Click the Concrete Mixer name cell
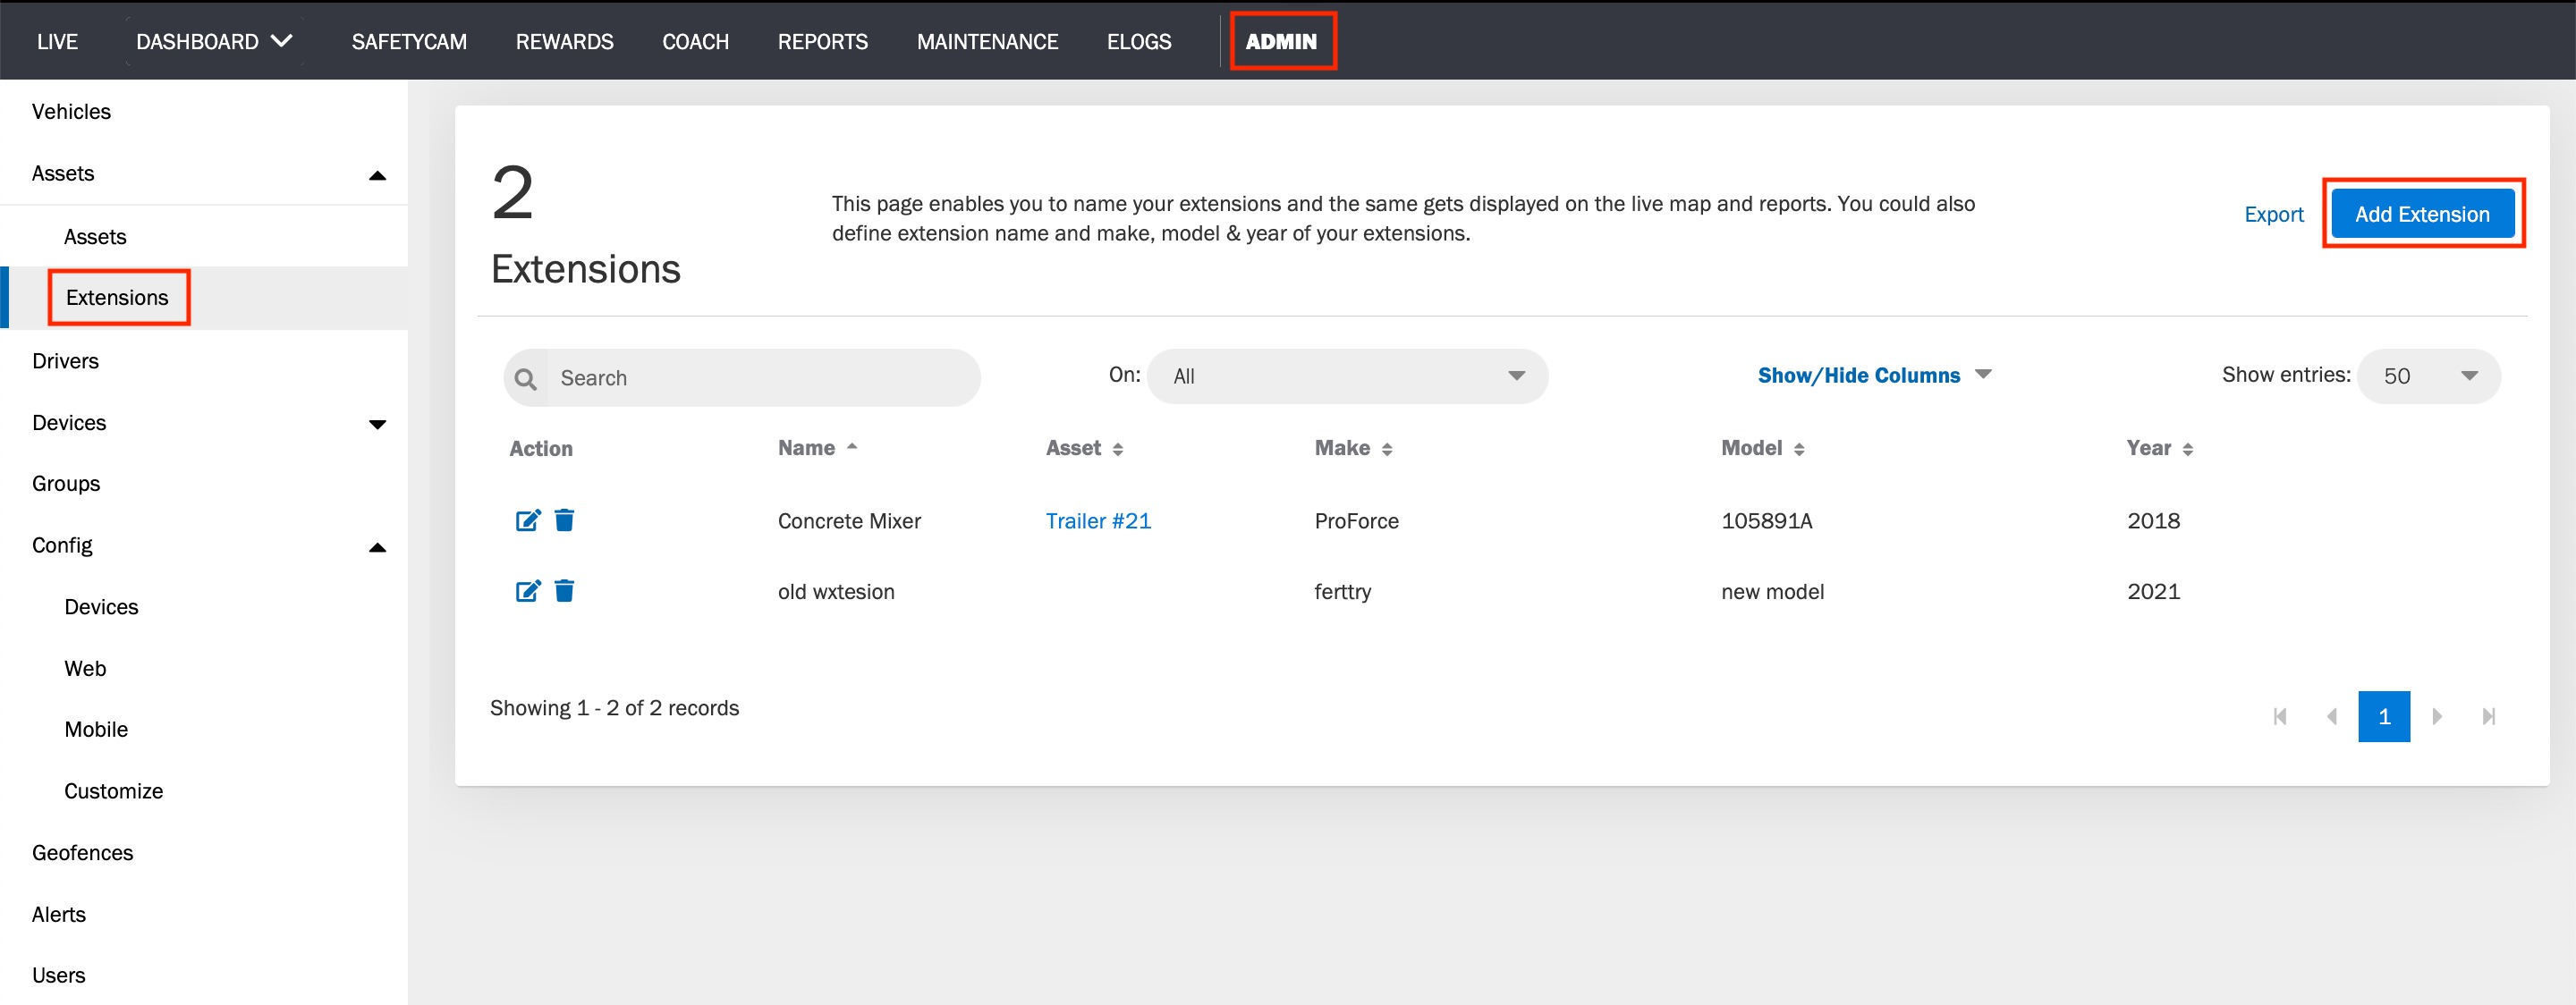Viewport: 2576px width, 1005px height. tap(849, 521)
